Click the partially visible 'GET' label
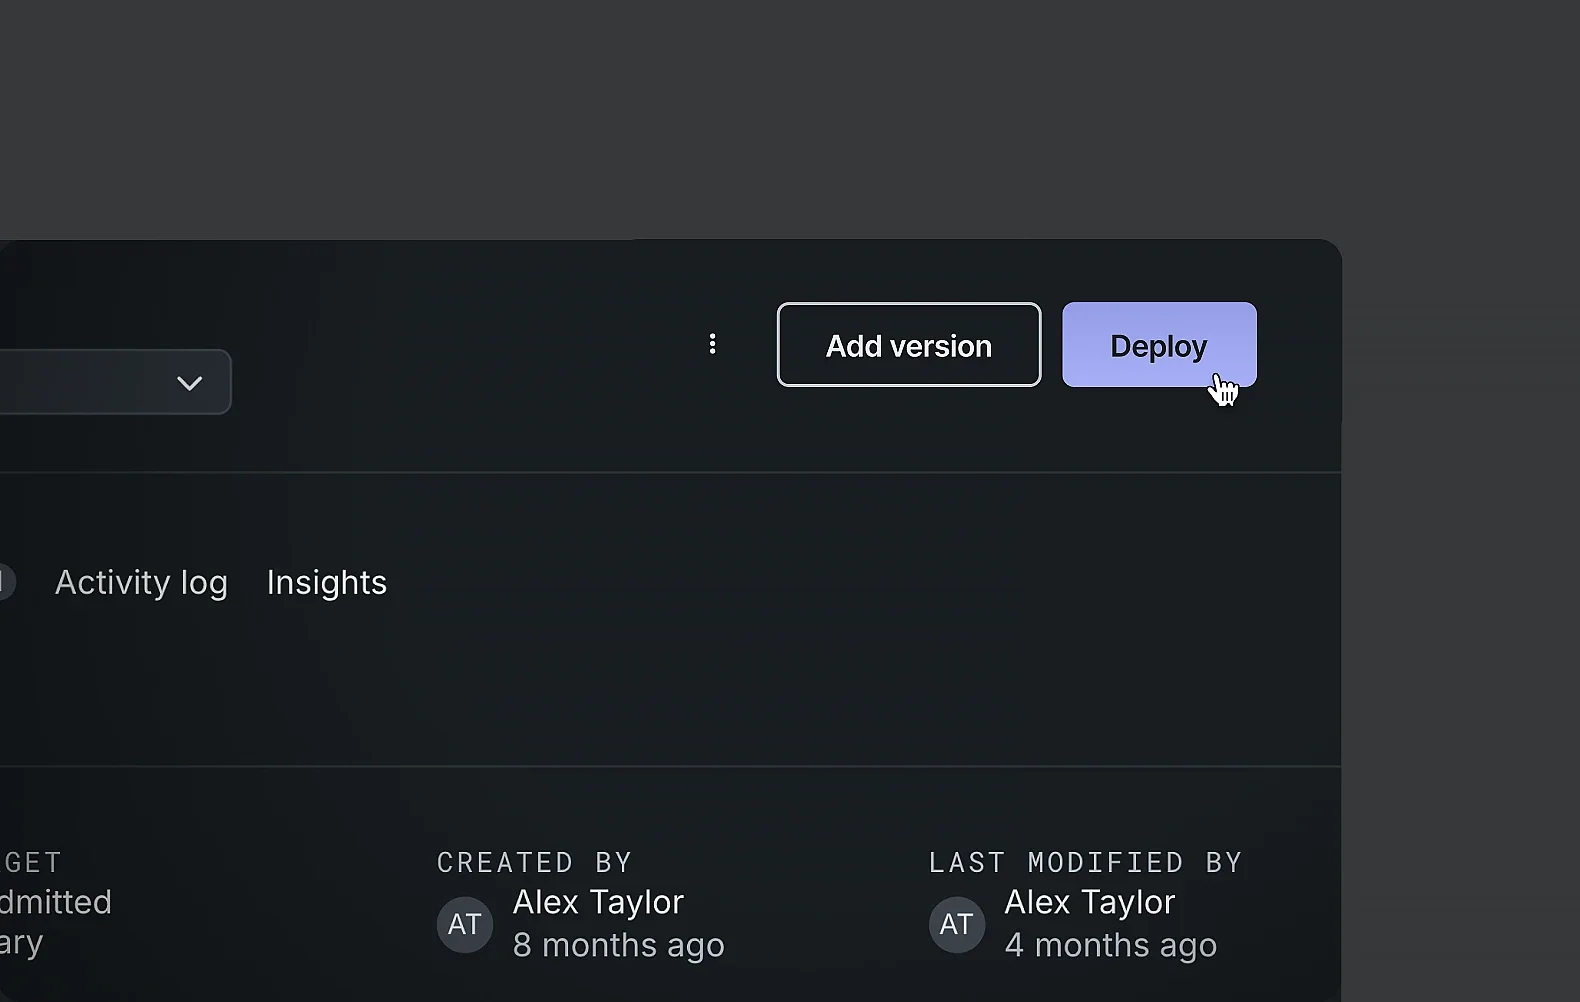The height and width of the screenshot is (1002, 1580). coord(32,862)
